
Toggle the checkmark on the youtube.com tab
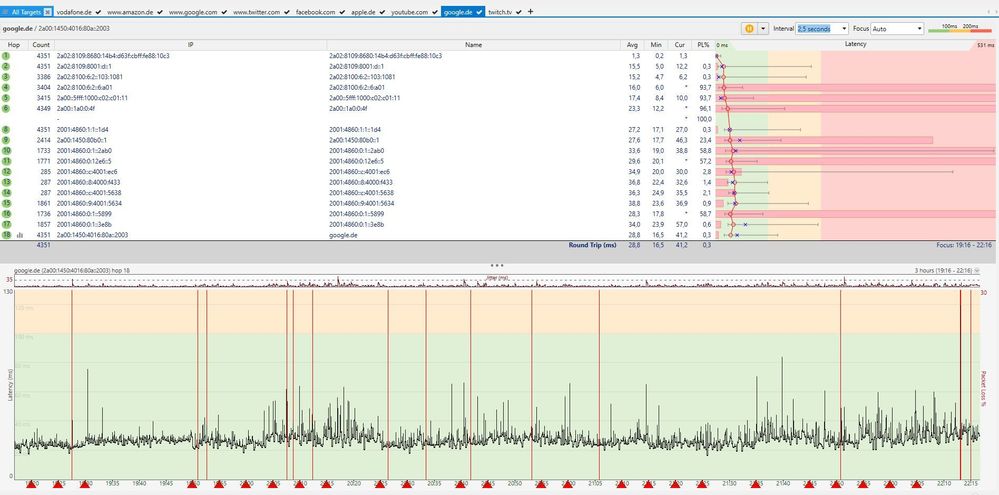coord(435,11)
